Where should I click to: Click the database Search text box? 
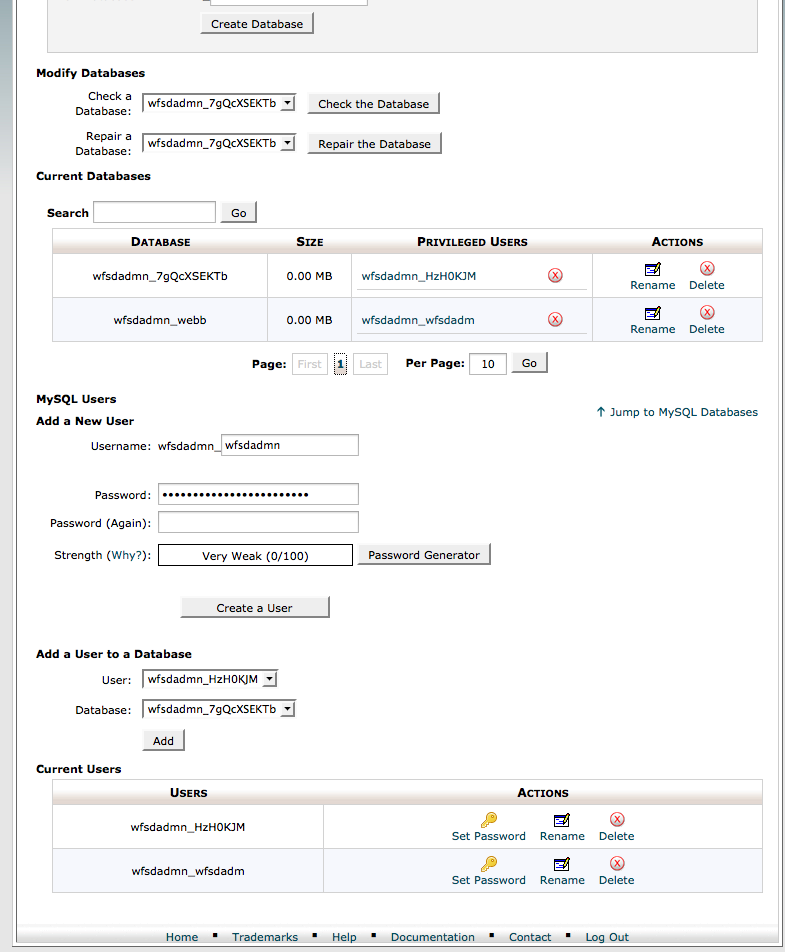point(154,212)
